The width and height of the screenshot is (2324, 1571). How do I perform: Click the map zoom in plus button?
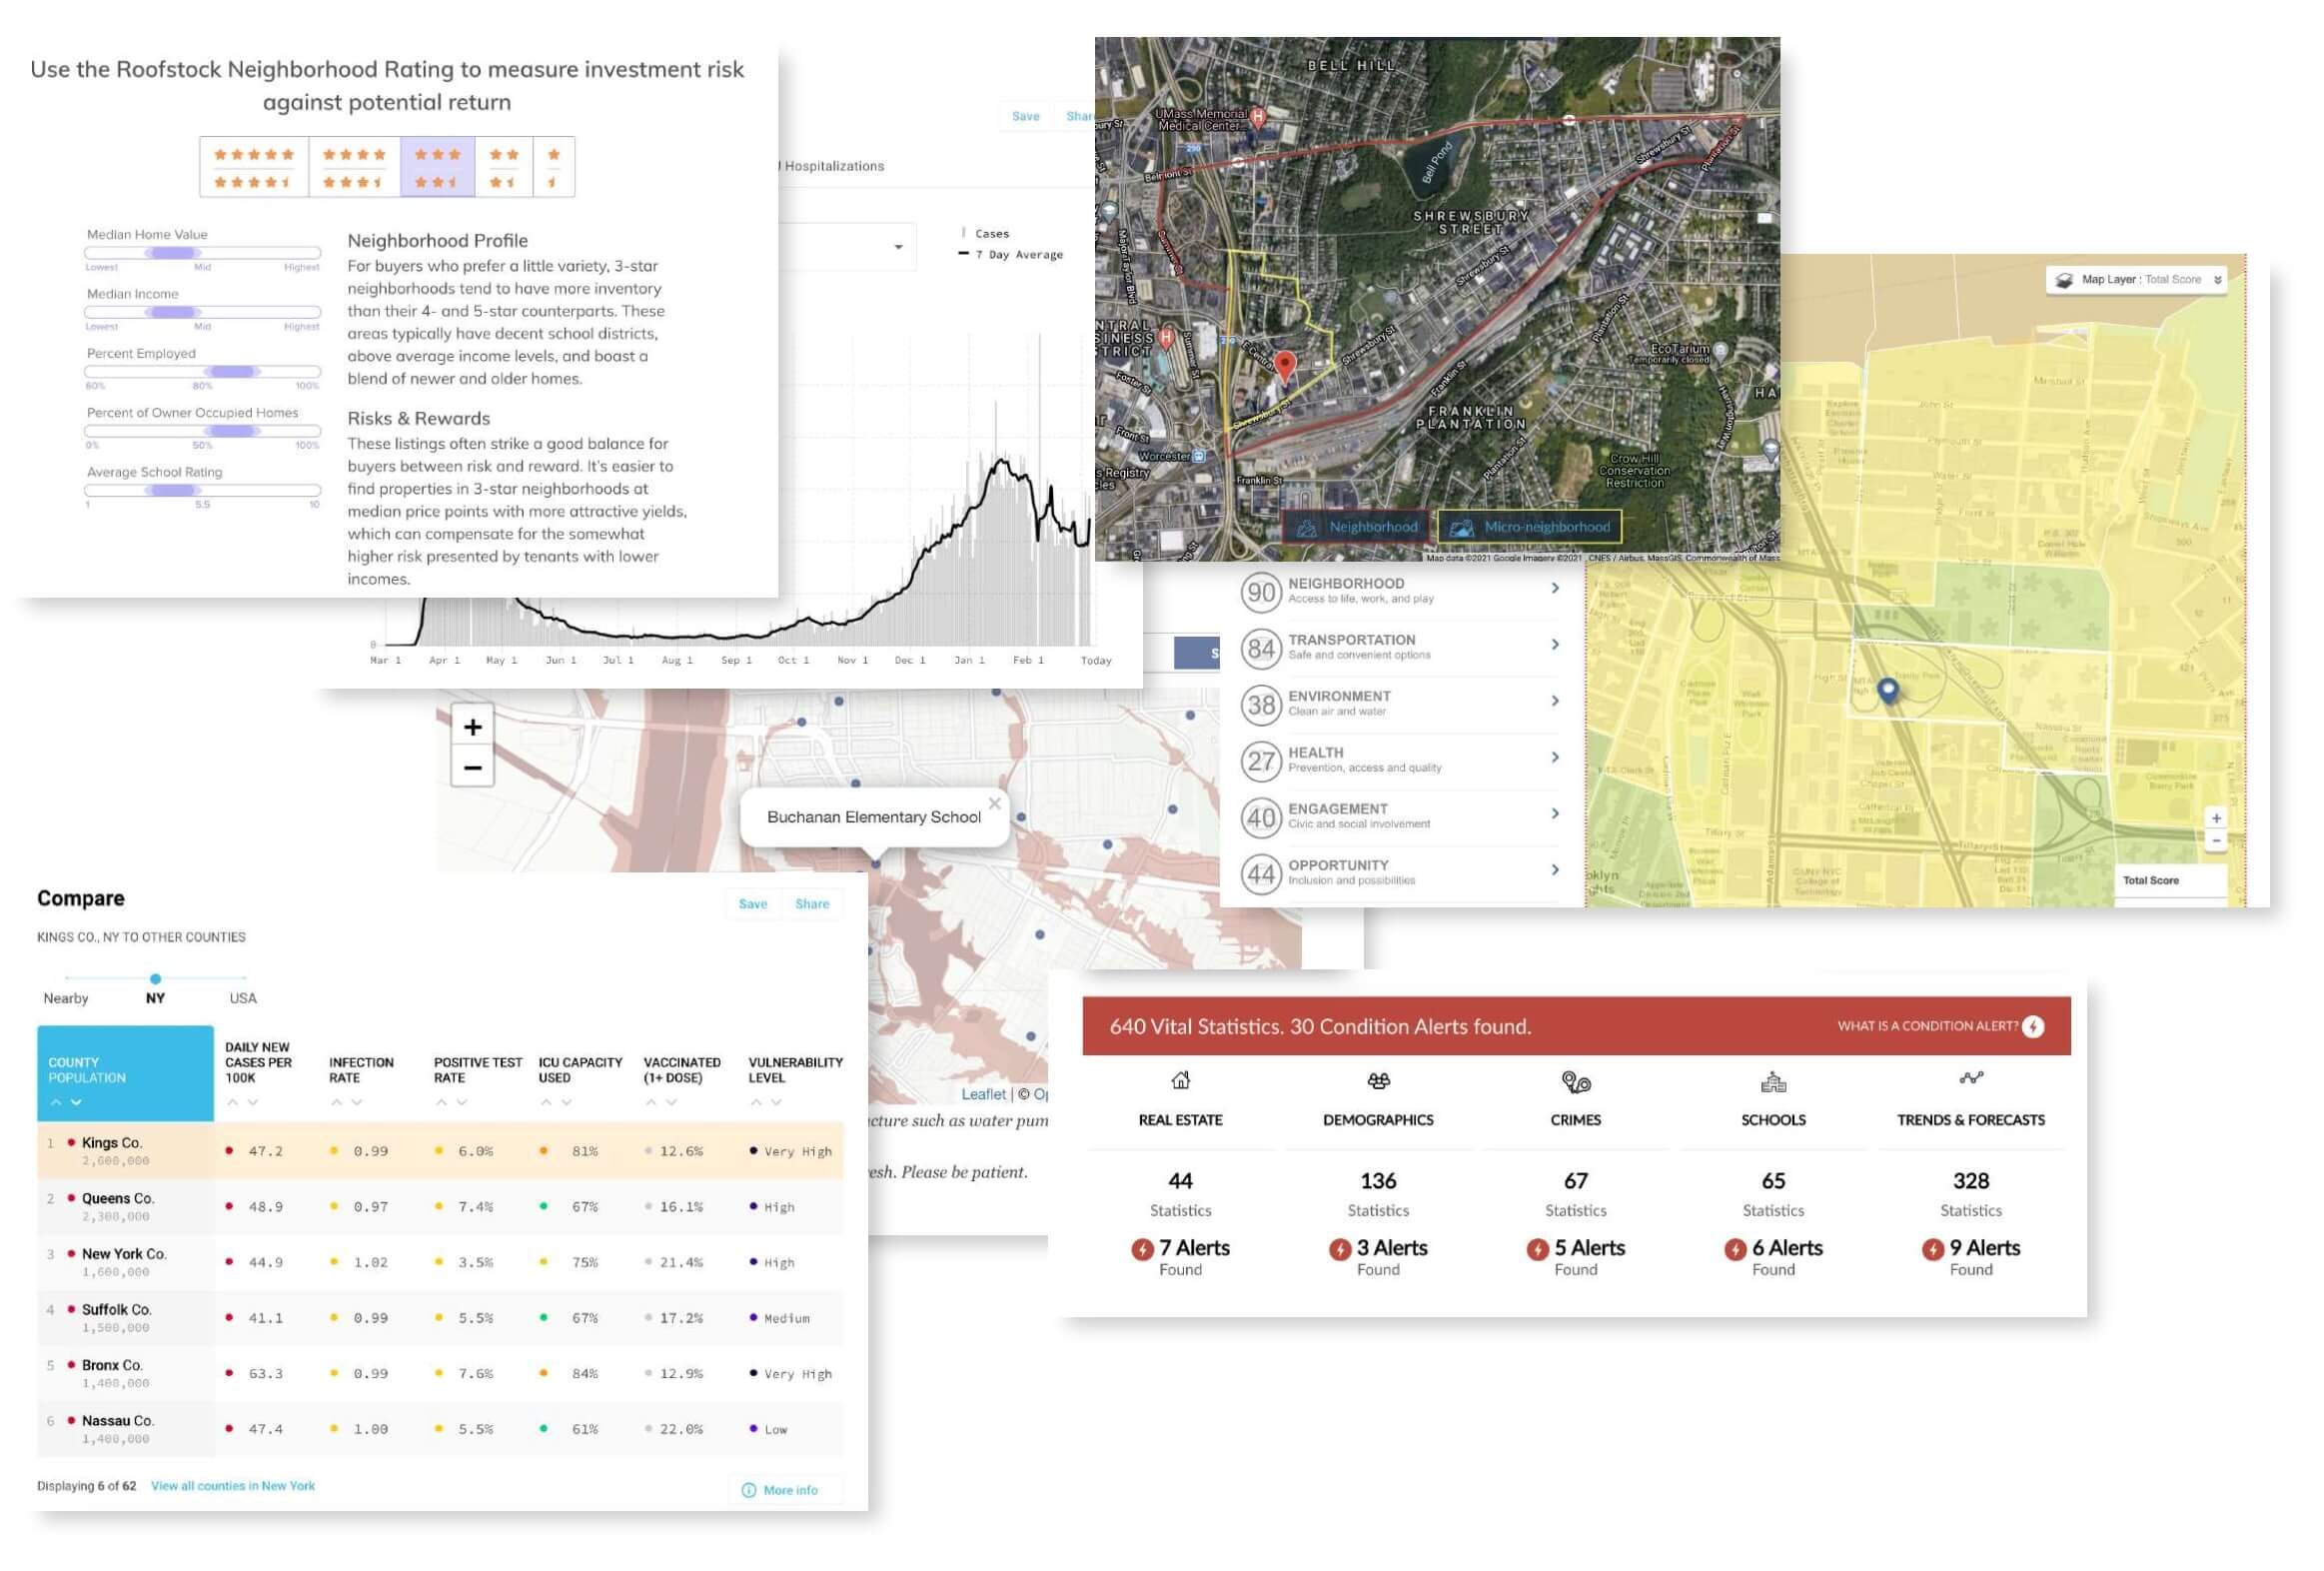473,727
